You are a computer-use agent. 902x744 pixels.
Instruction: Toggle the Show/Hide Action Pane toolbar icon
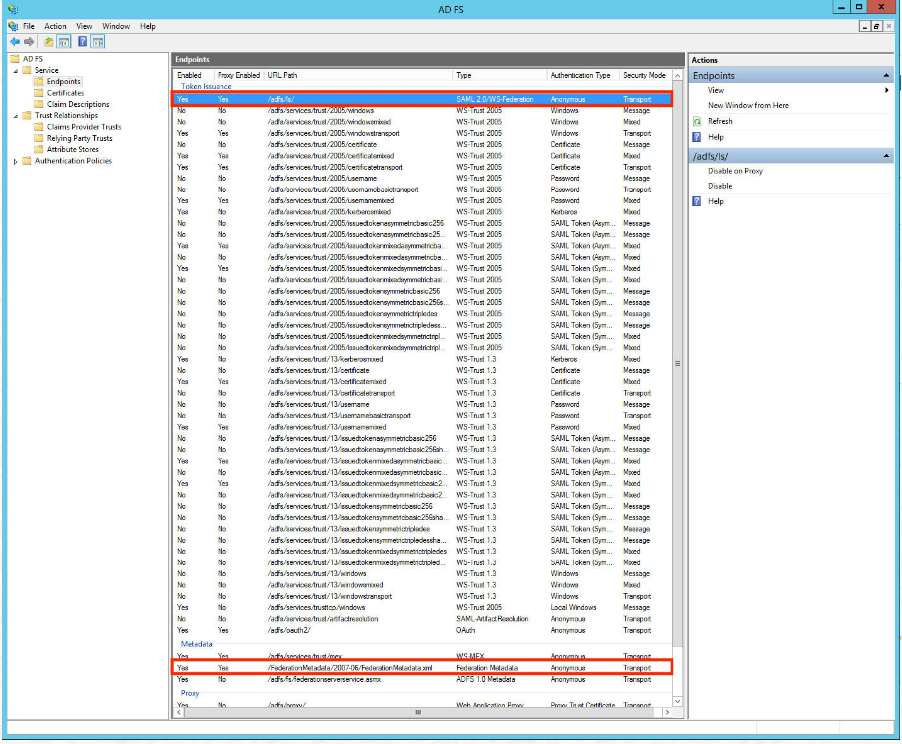(98, 41)
